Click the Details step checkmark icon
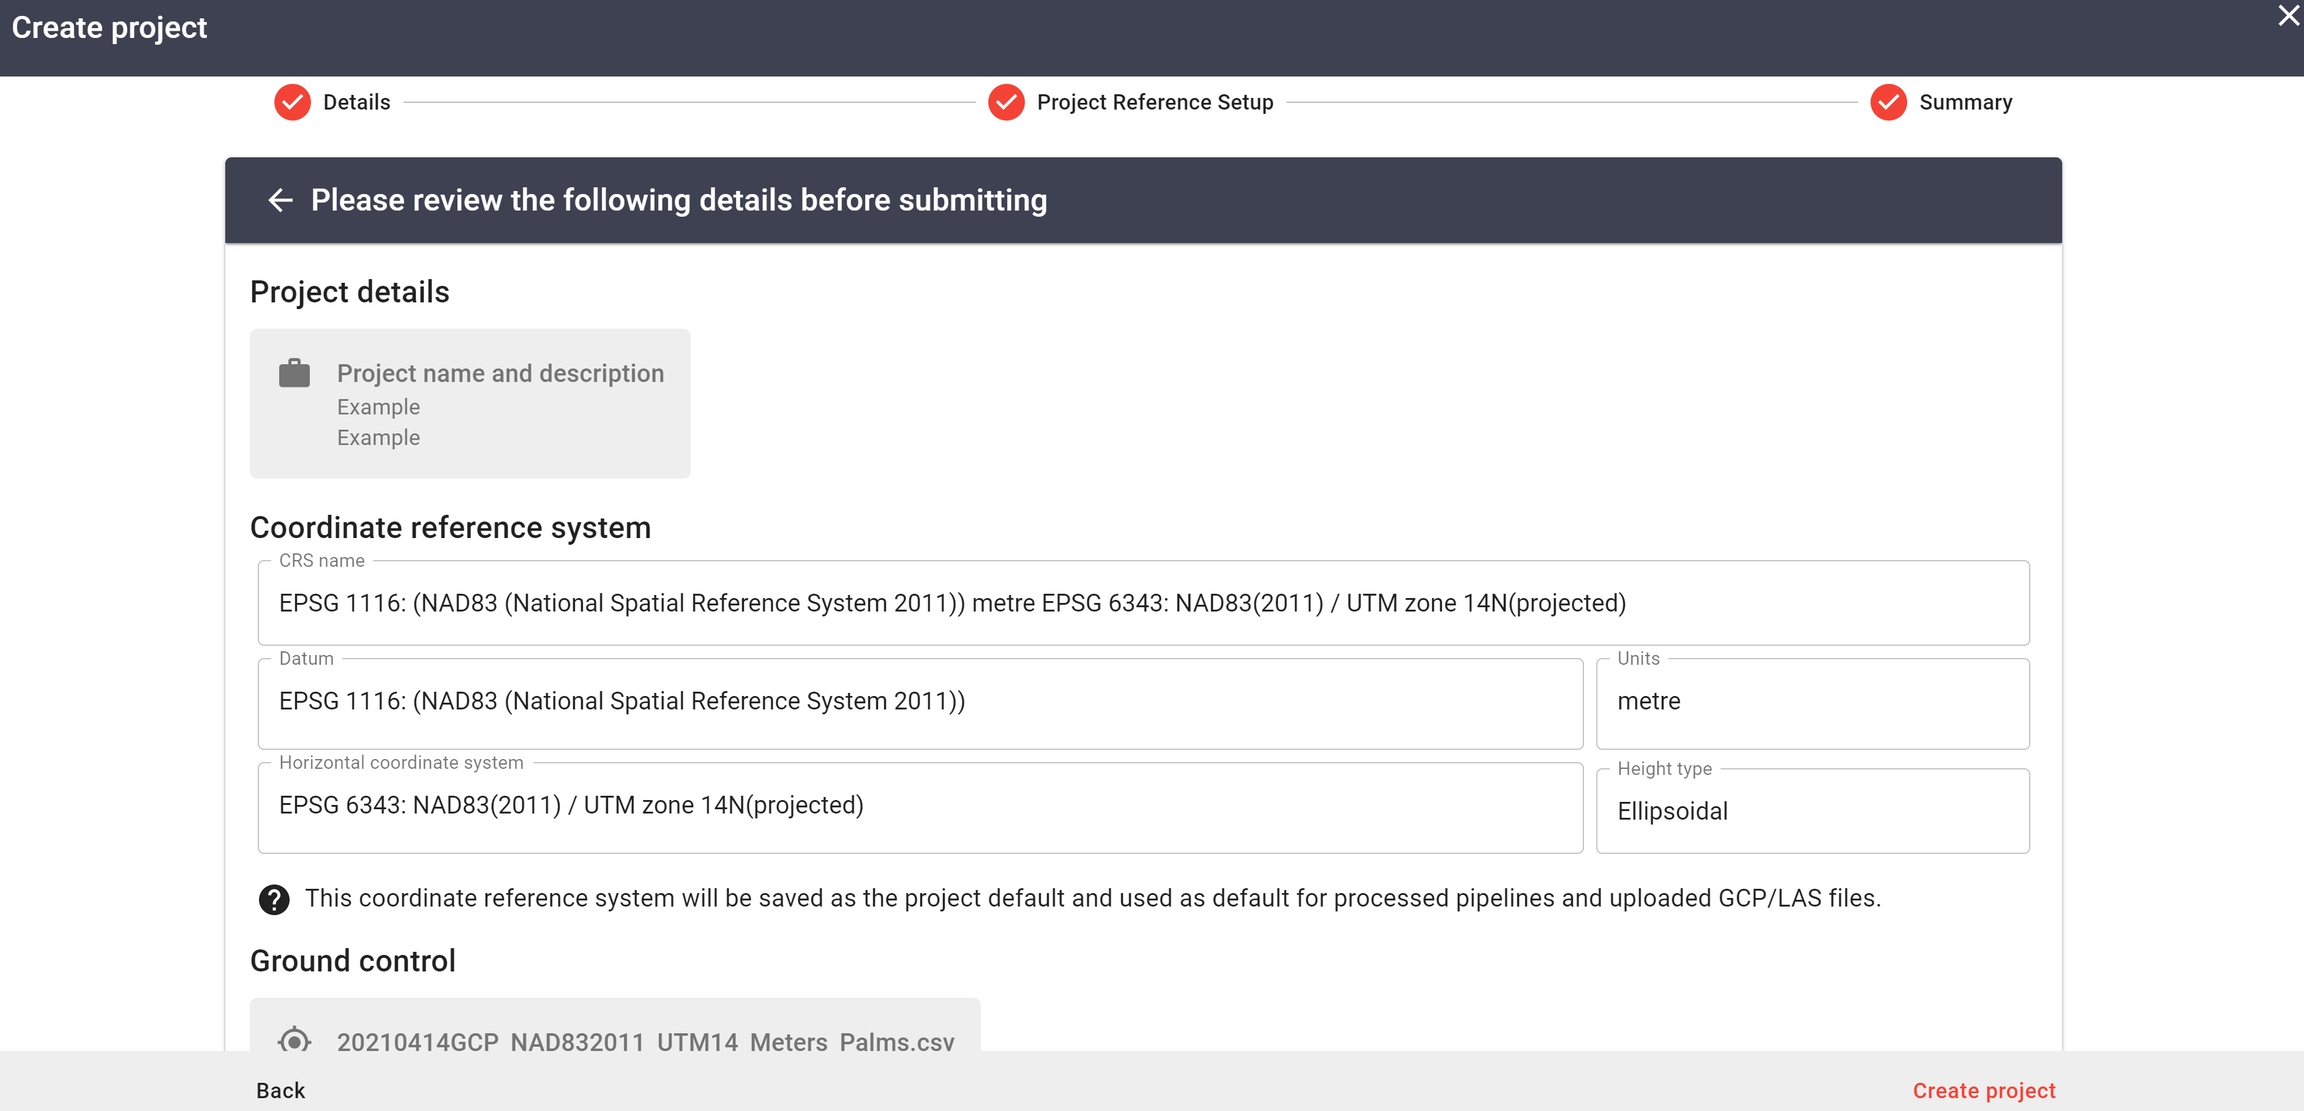 (292, 102)
